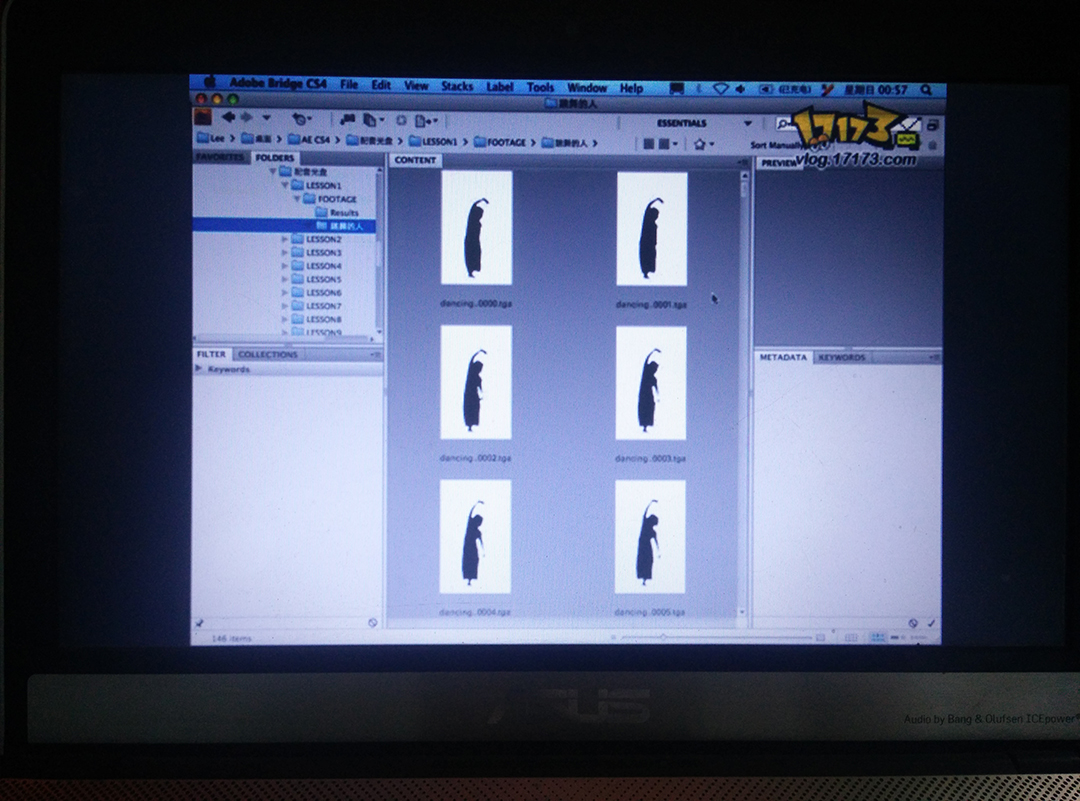Select the LESSON7 folder in tree
Viewport: 1080px width, 801px height.
(317, 306)
